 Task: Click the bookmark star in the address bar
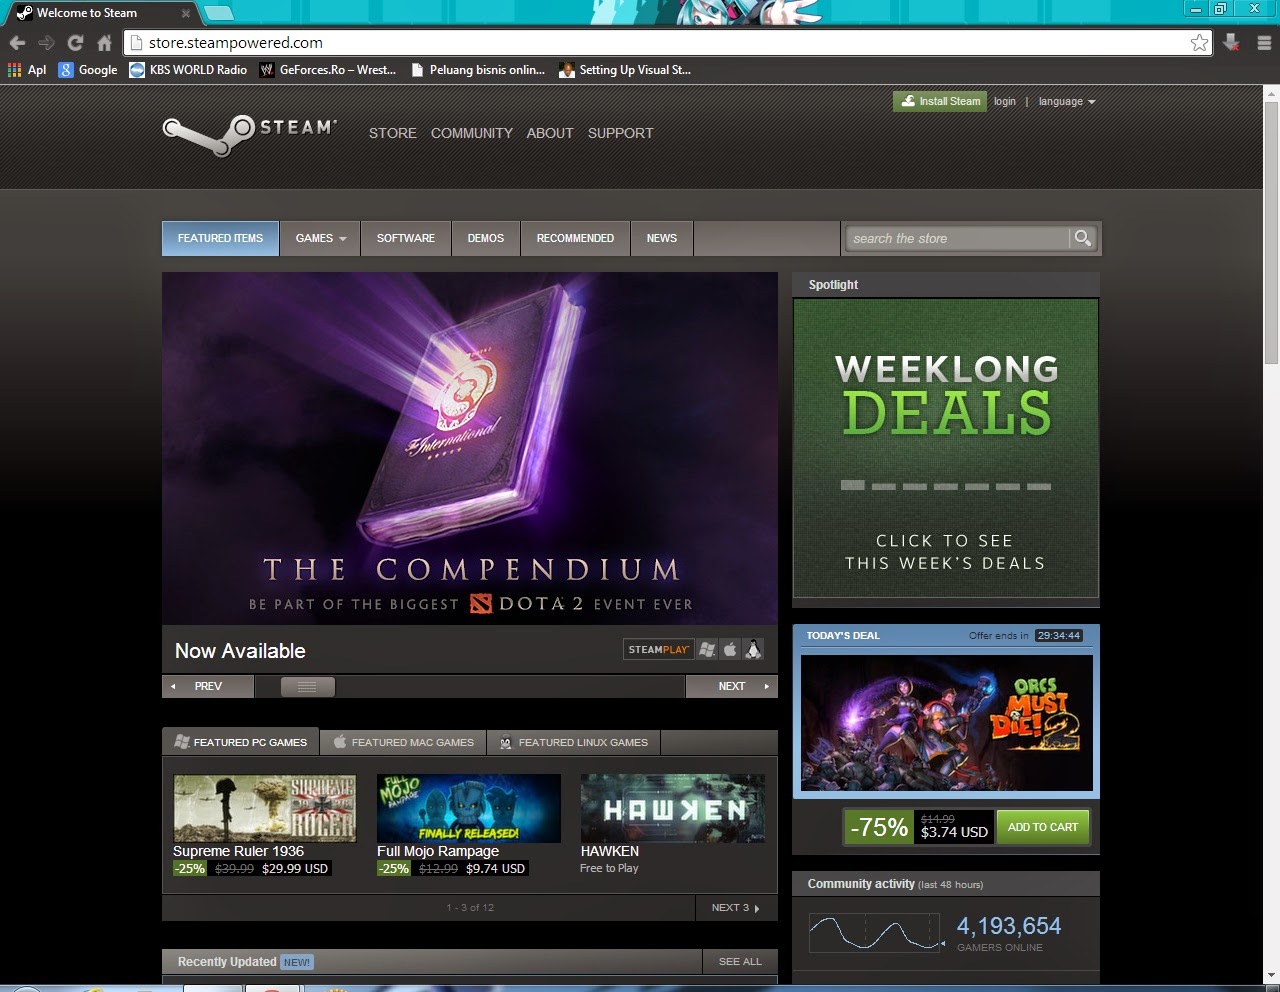tap(1199, 43)
